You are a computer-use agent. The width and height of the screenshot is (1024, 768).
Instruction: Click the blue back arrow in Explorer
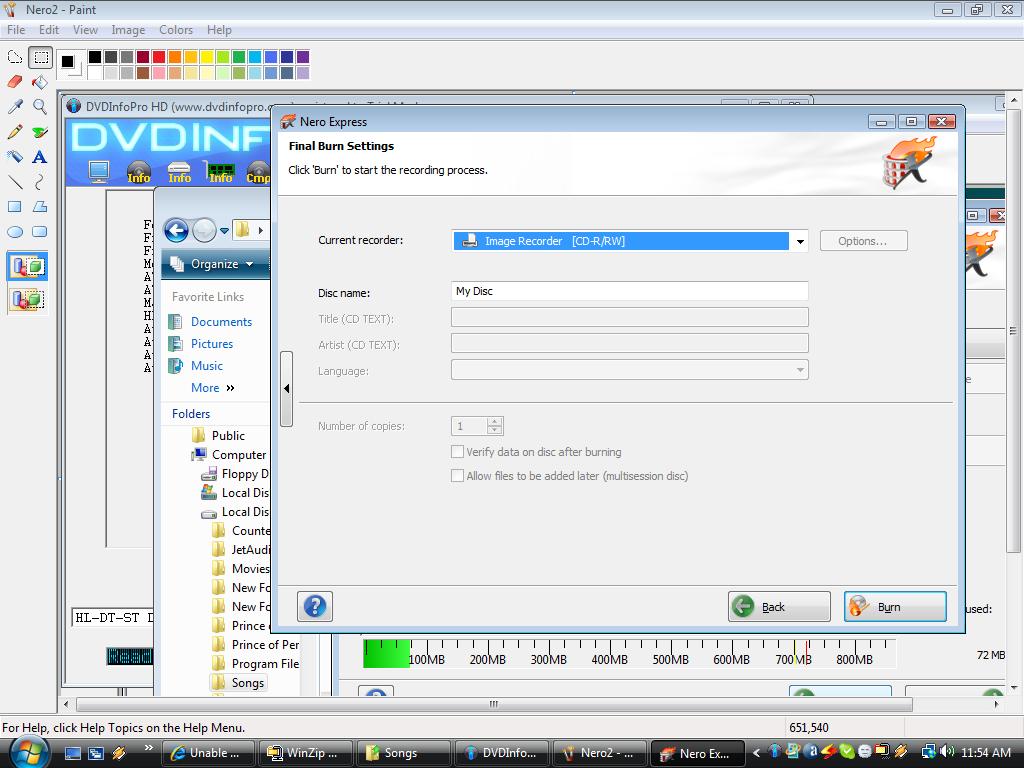(x=176, y=230)
